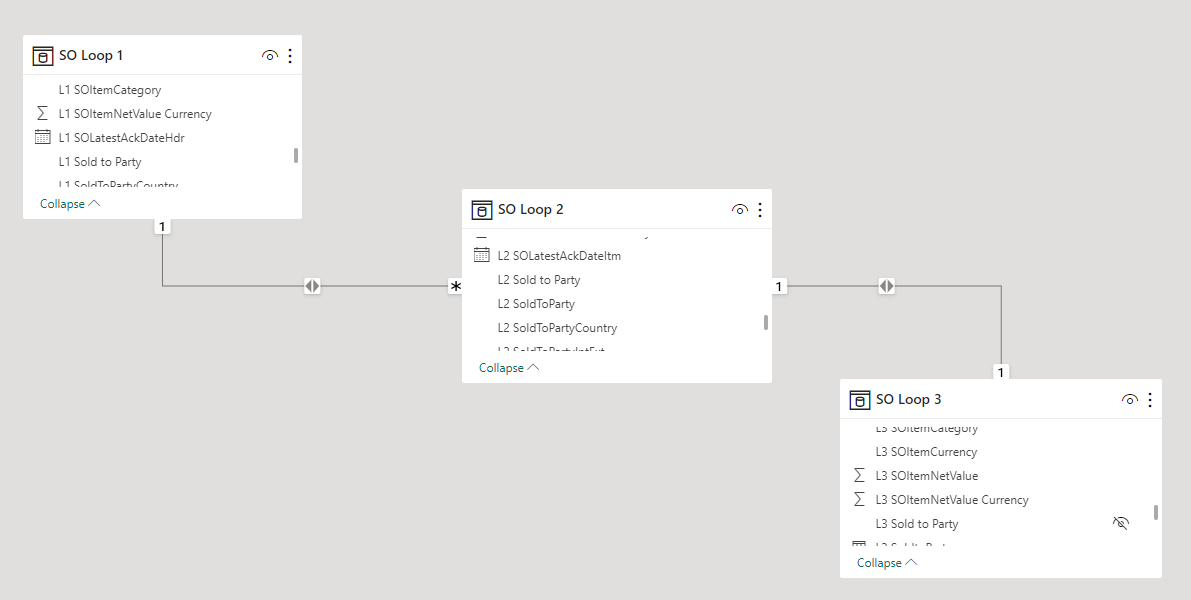
Task: Click the sum icon beside L3 SOItemNetValue
Action: click(859, 475)
